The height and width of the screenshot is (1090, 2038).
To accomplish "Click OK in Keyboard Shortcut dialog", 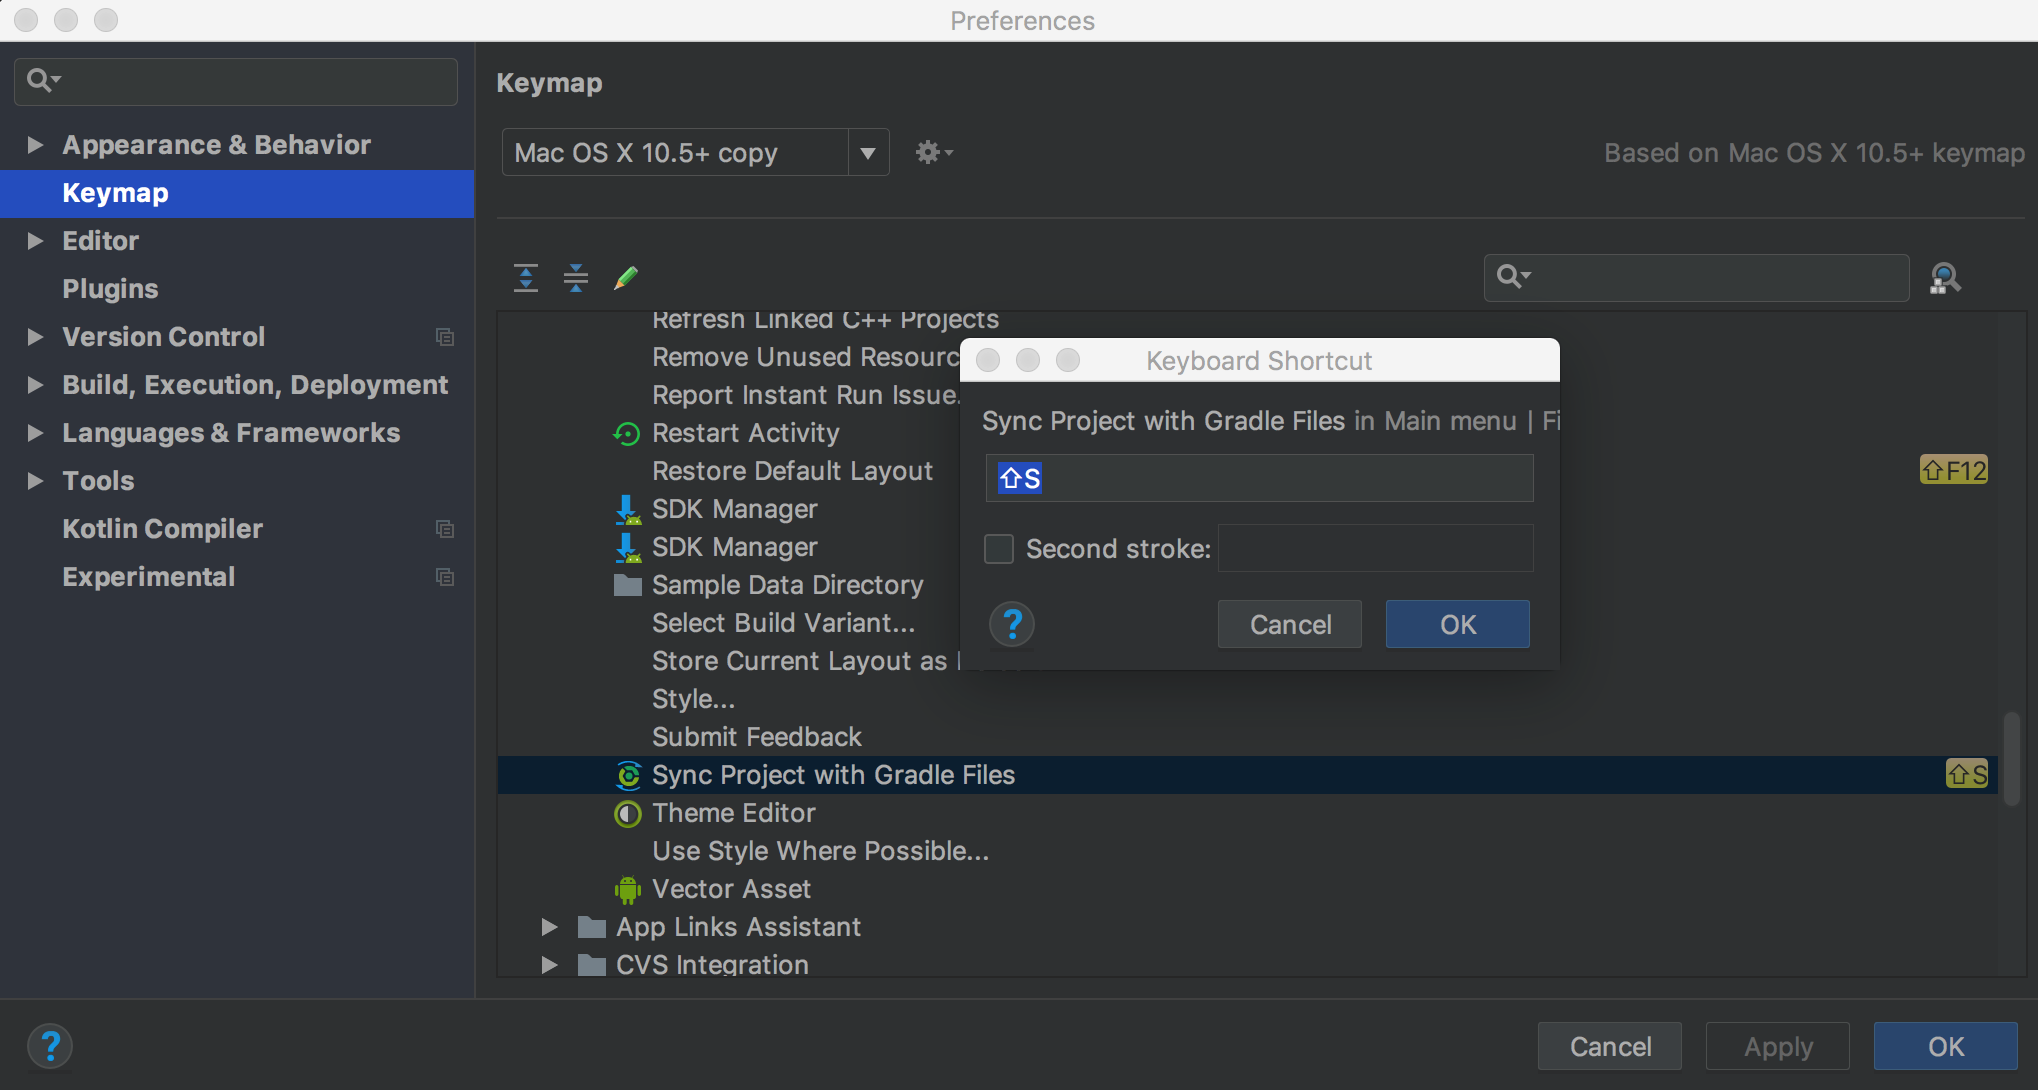I will click(1458, 624).
